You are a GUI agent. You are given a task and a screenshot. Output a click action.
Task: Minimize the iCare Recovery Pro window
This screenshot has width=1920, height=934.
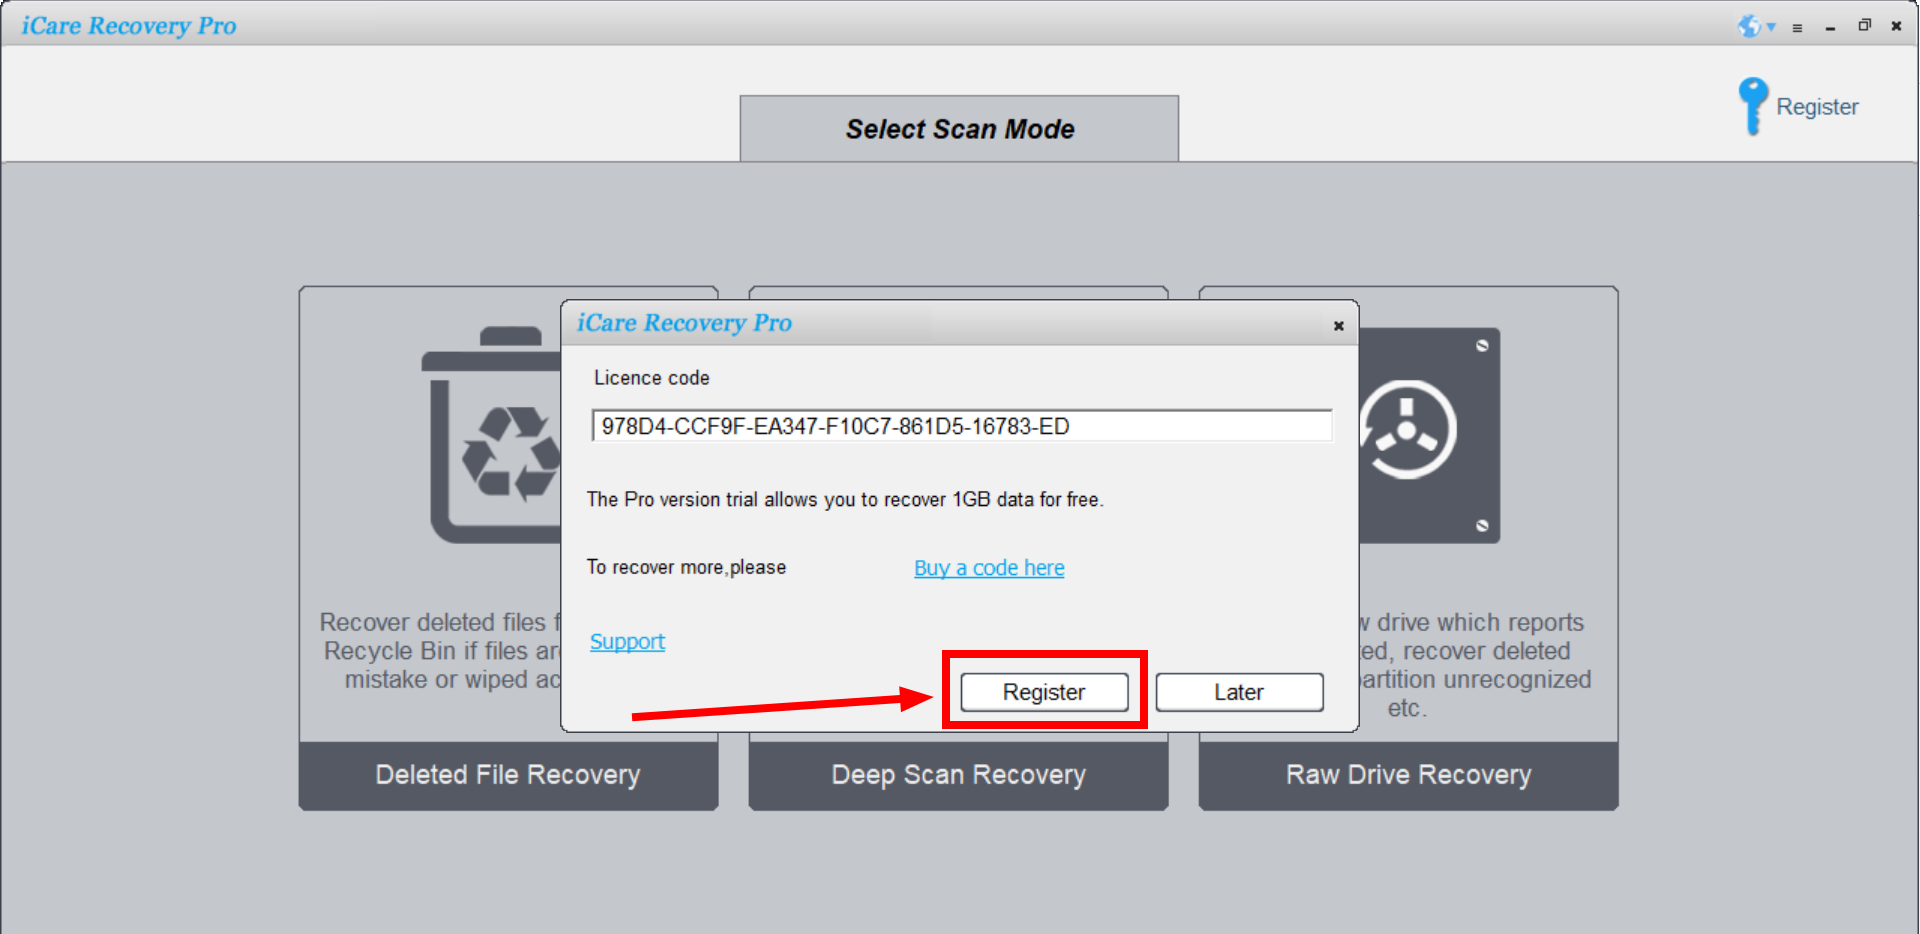tap(1830, 28)
